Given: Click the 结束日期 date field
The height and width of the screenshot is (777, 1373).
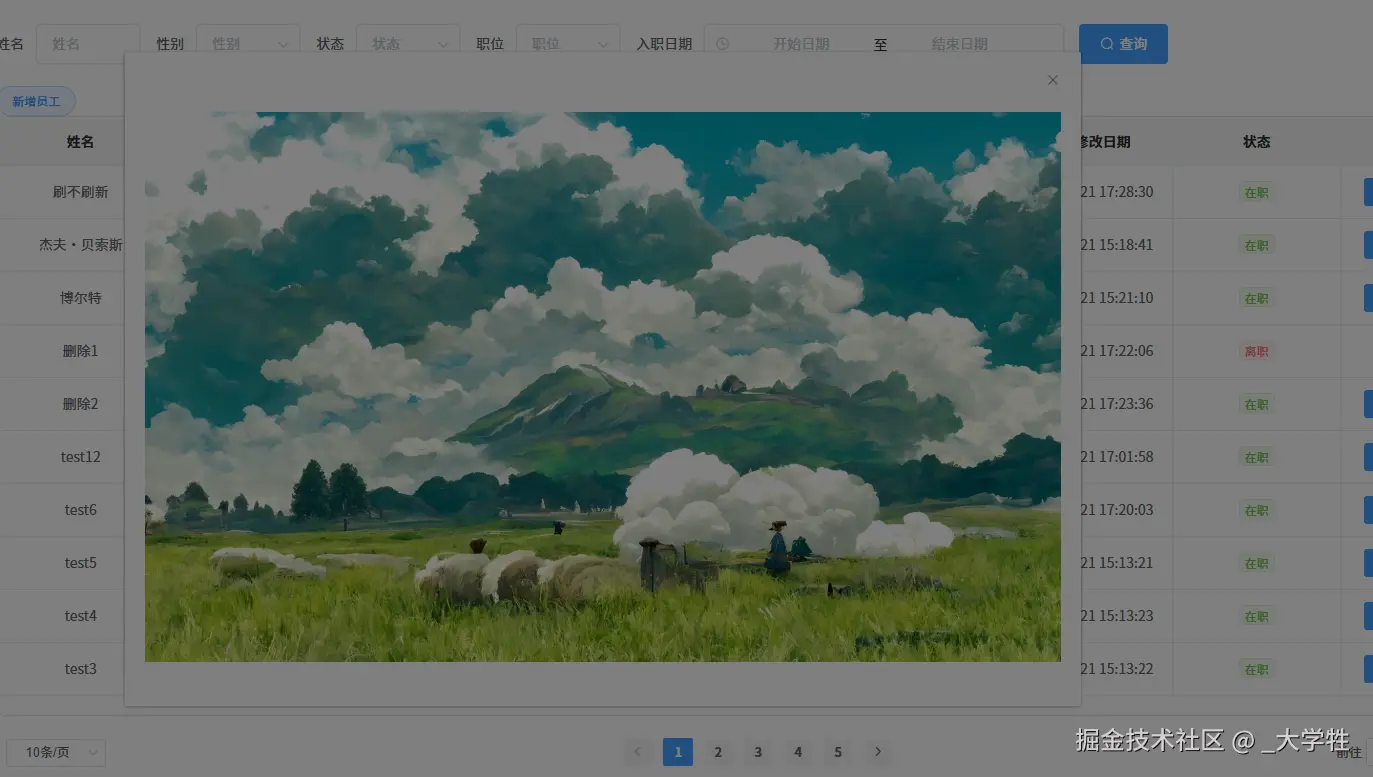Looking at the screenshot, I should (x=959, y=44).
